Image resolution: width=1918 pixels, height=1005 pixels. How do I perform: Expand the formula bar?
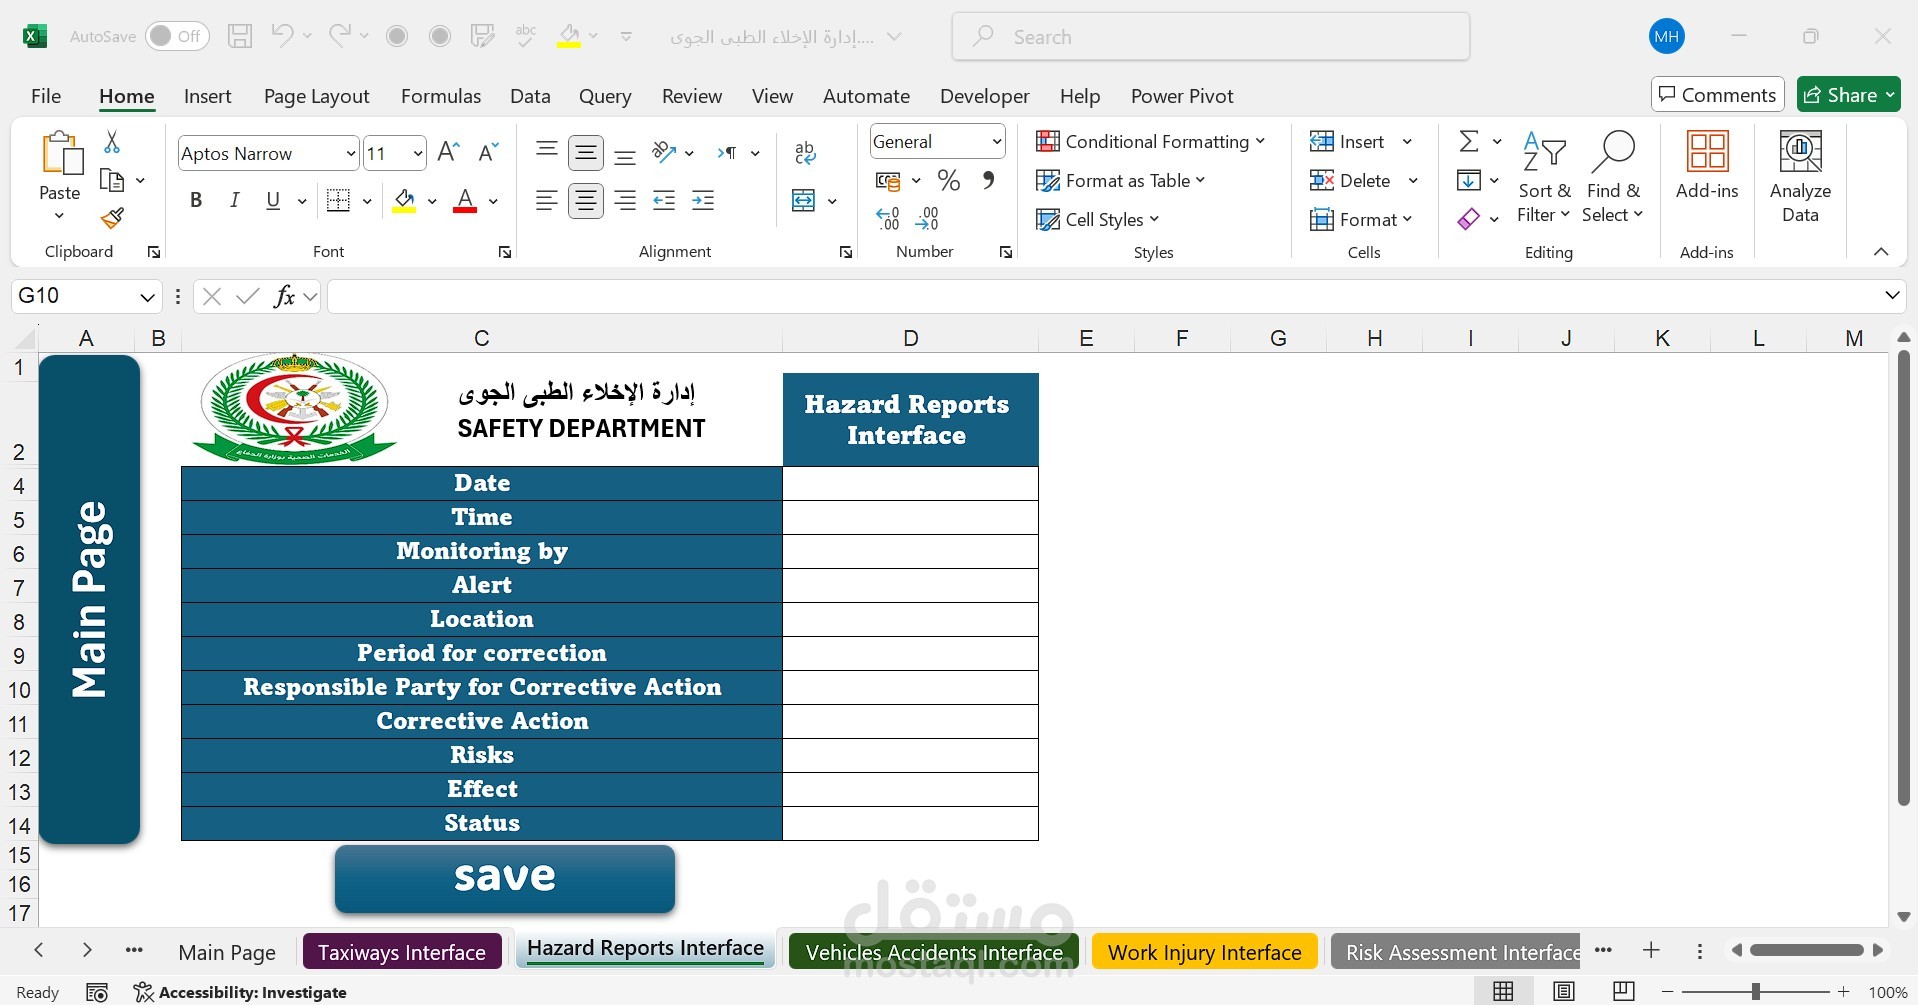point(1892,295)
